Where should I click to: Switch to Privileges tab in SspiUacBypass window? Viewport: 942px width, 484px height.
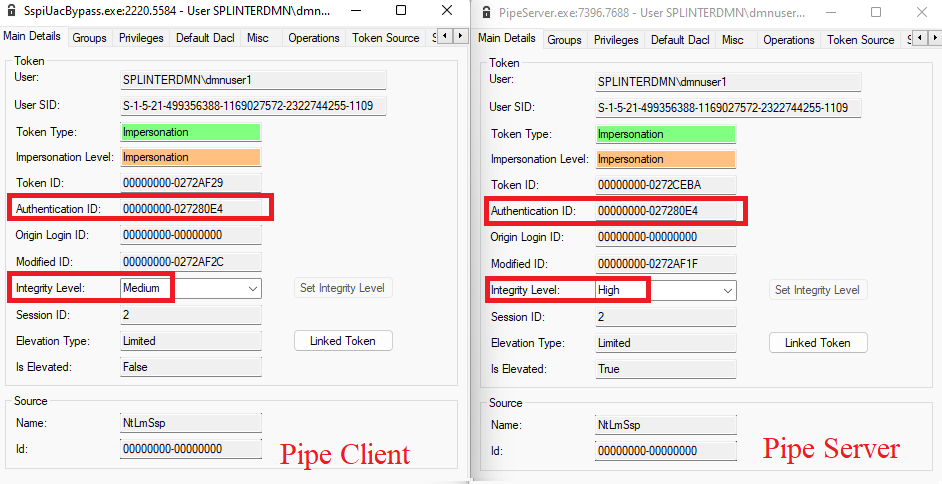coord(141,38)
